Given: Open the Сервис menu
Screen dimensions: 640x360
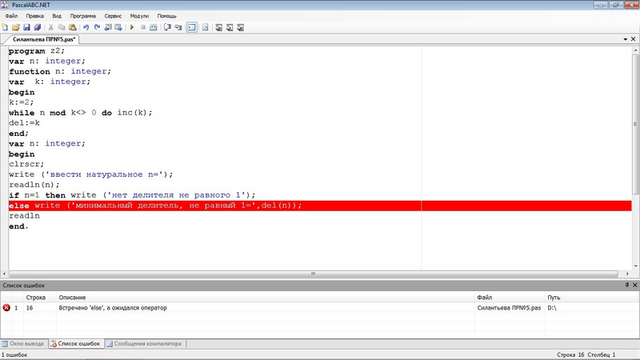Looking at the screenshot, I should [x=113, y=16].
